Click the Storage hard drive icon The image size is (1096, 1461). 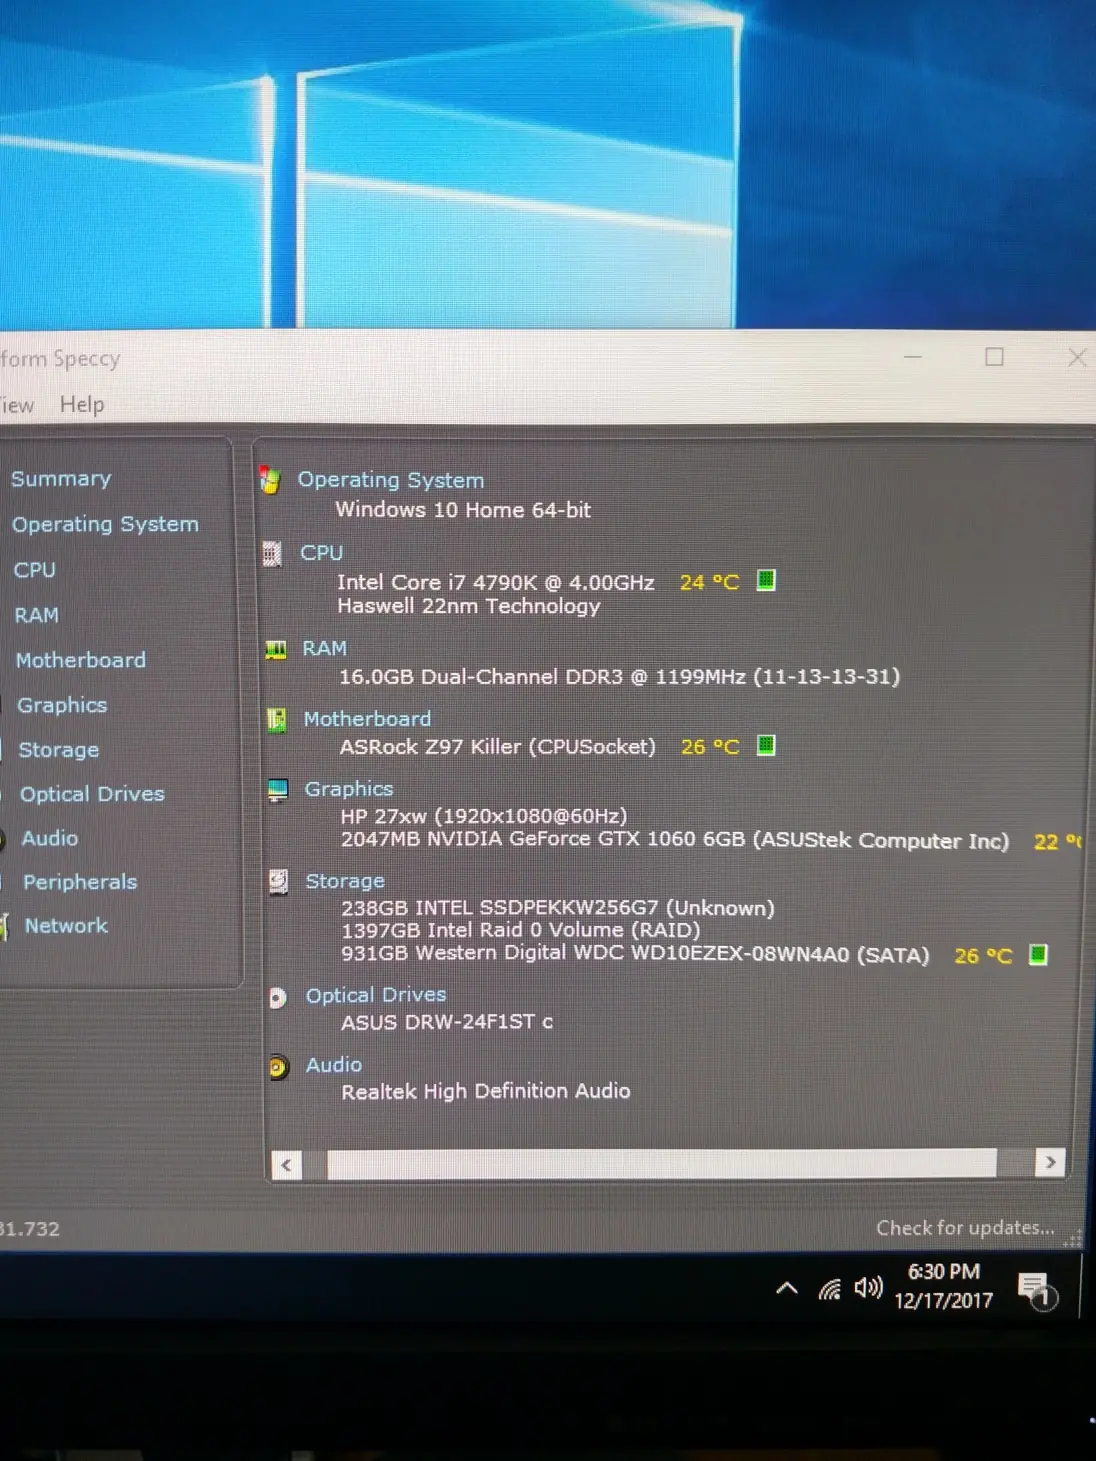pyautogui.click(x=279, y=881)
